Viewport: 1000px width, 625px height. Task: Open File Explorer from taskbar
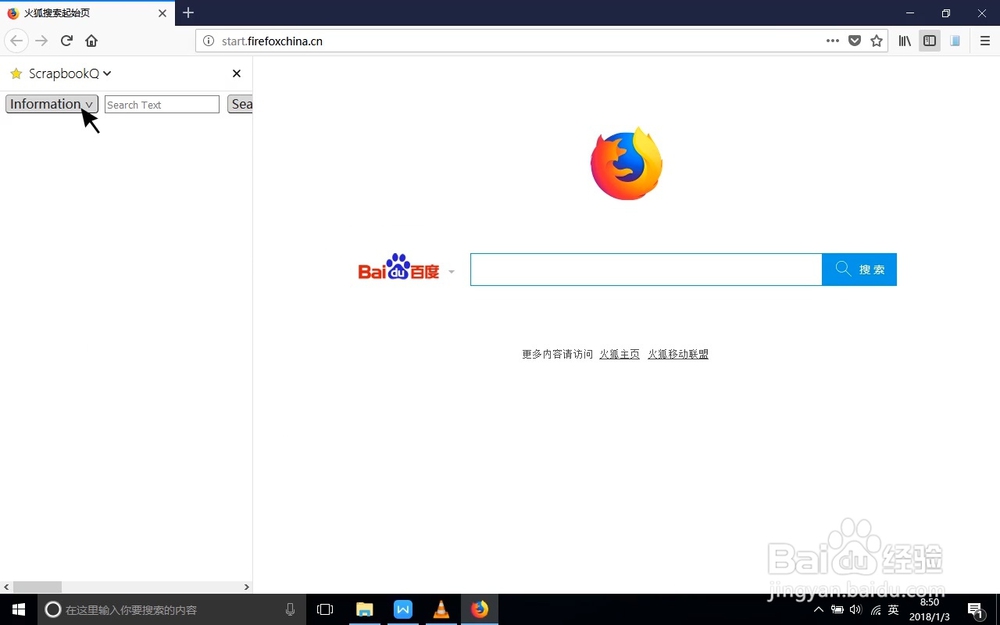[364, 610]
